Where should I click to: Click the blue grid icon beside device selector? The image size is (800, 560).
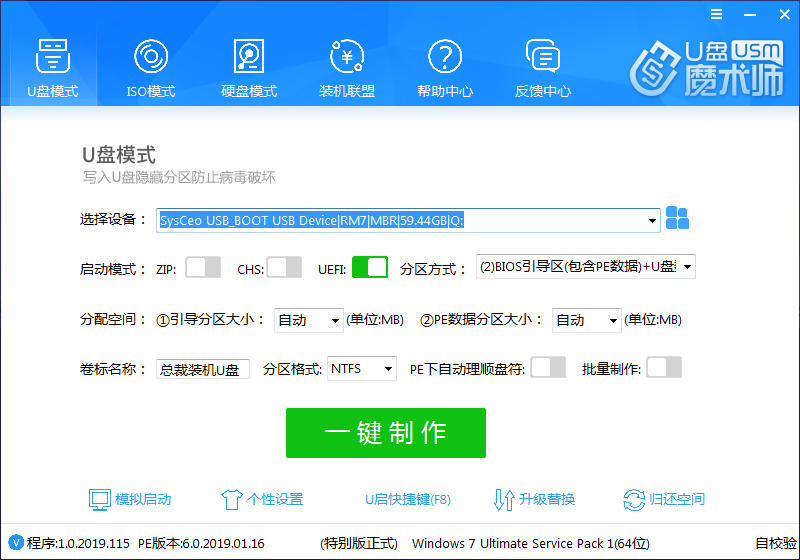(x=678, y=219)
